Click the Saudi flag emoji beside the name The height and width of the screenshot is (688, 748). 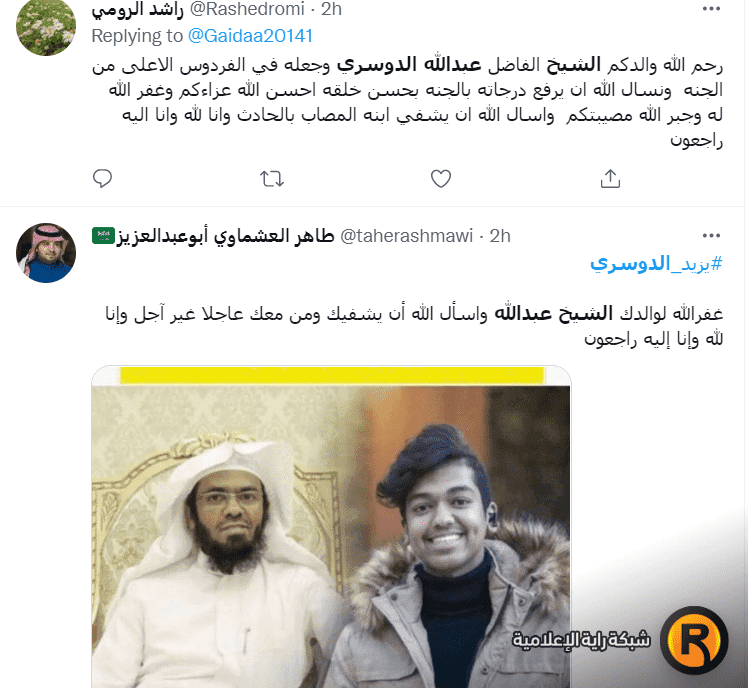pos(104,236)
